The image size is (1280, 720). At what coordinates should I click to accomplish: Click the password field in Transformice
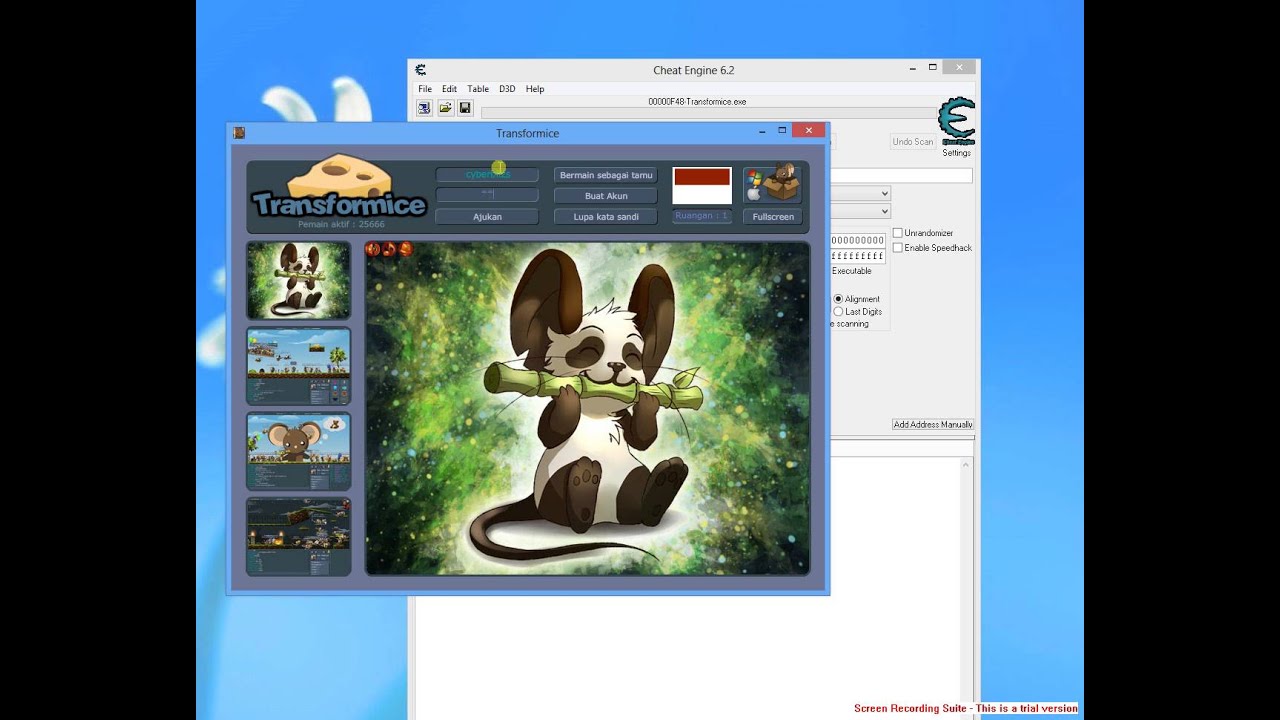(487, 195)
